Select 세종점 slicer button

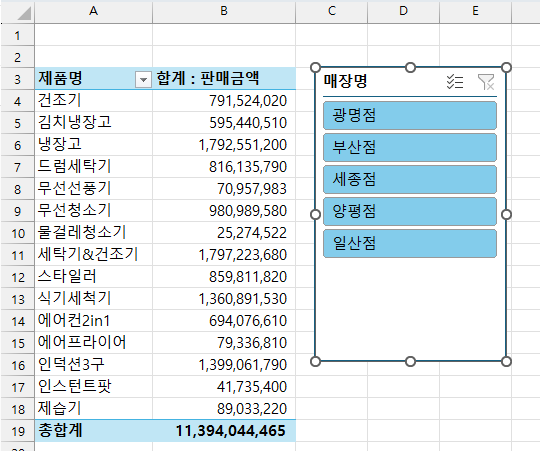point(410,179)
